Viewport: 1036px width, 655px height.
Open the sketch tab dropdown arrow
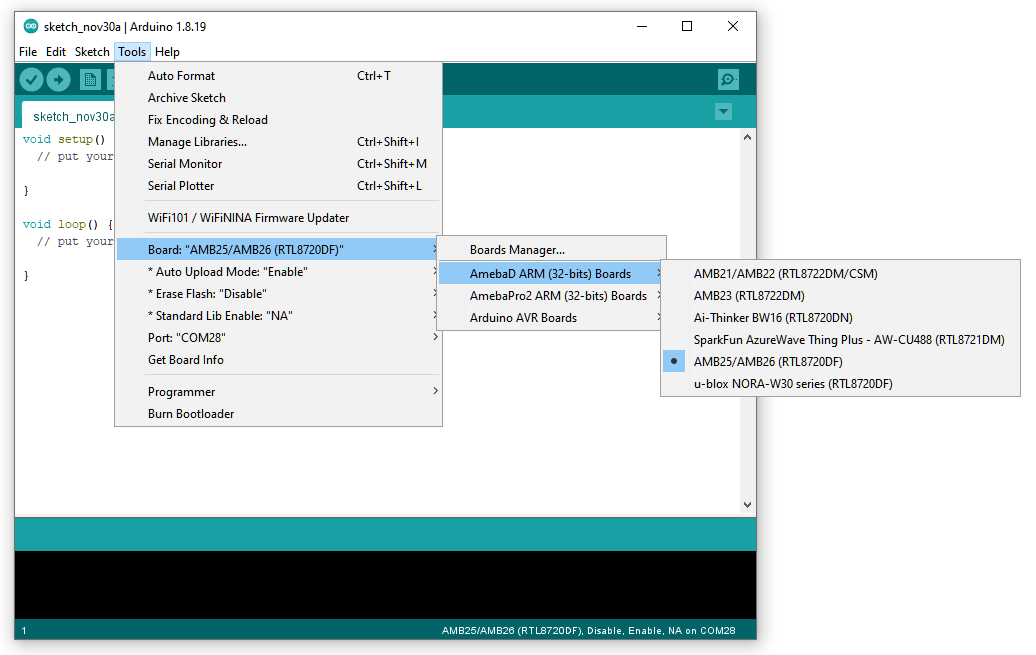(724, 112)
